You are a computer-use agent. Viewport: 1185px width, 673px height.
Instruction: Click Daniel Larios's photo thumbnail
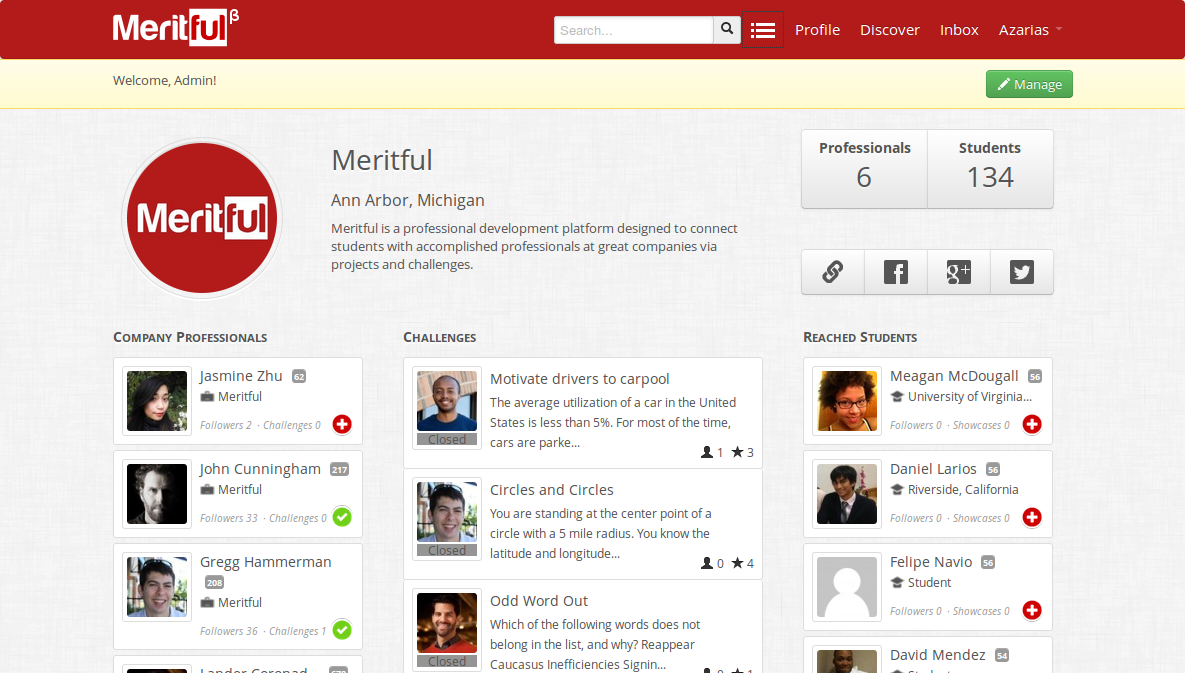(x=847, y=494)
